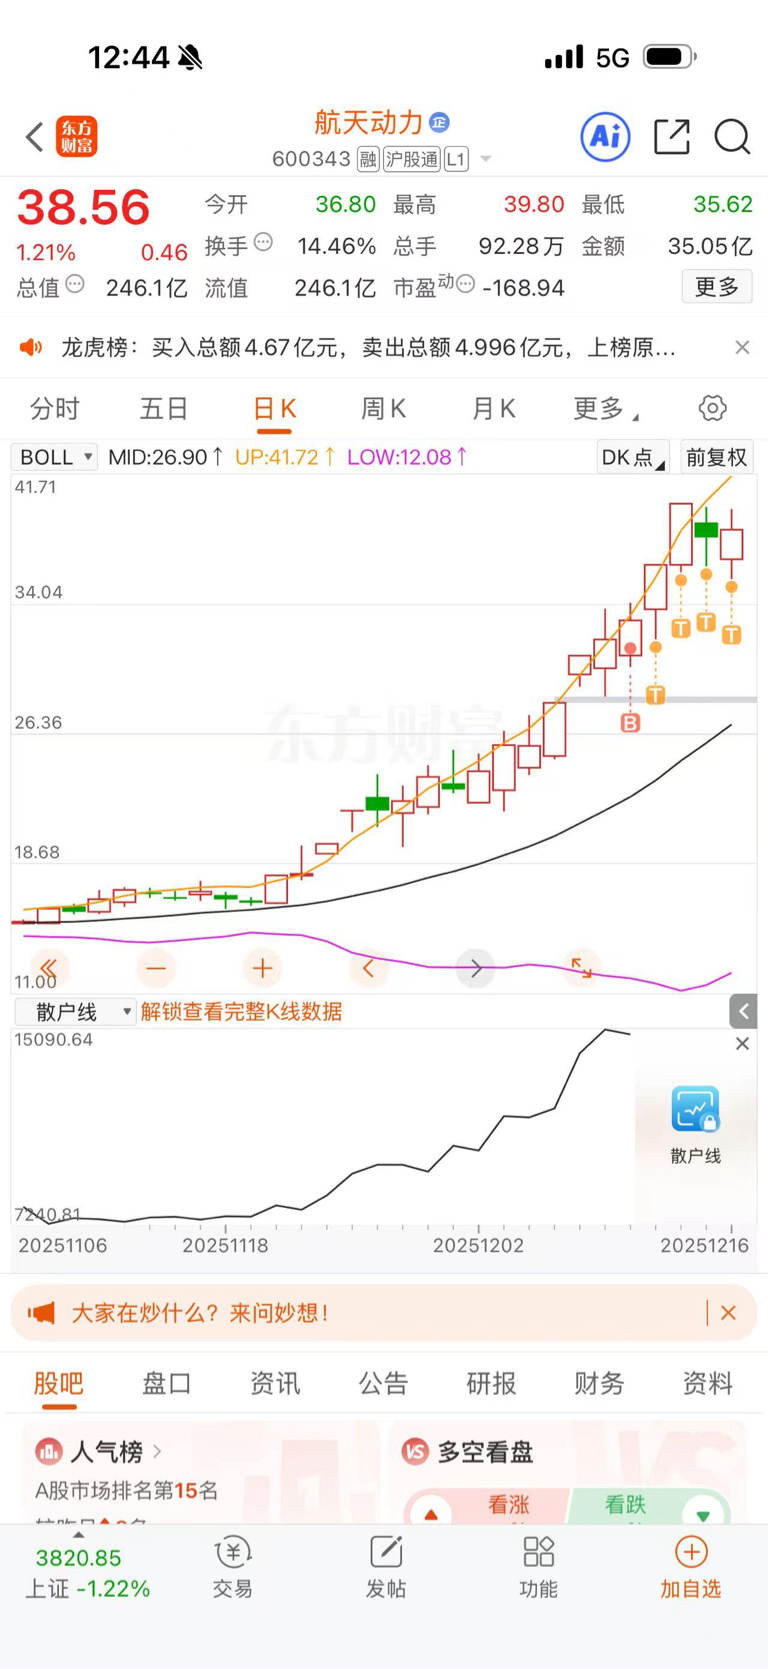Open 人气榜 chevron
Viewport: 768px width, 1669px height.
(x=157, y=1450)
